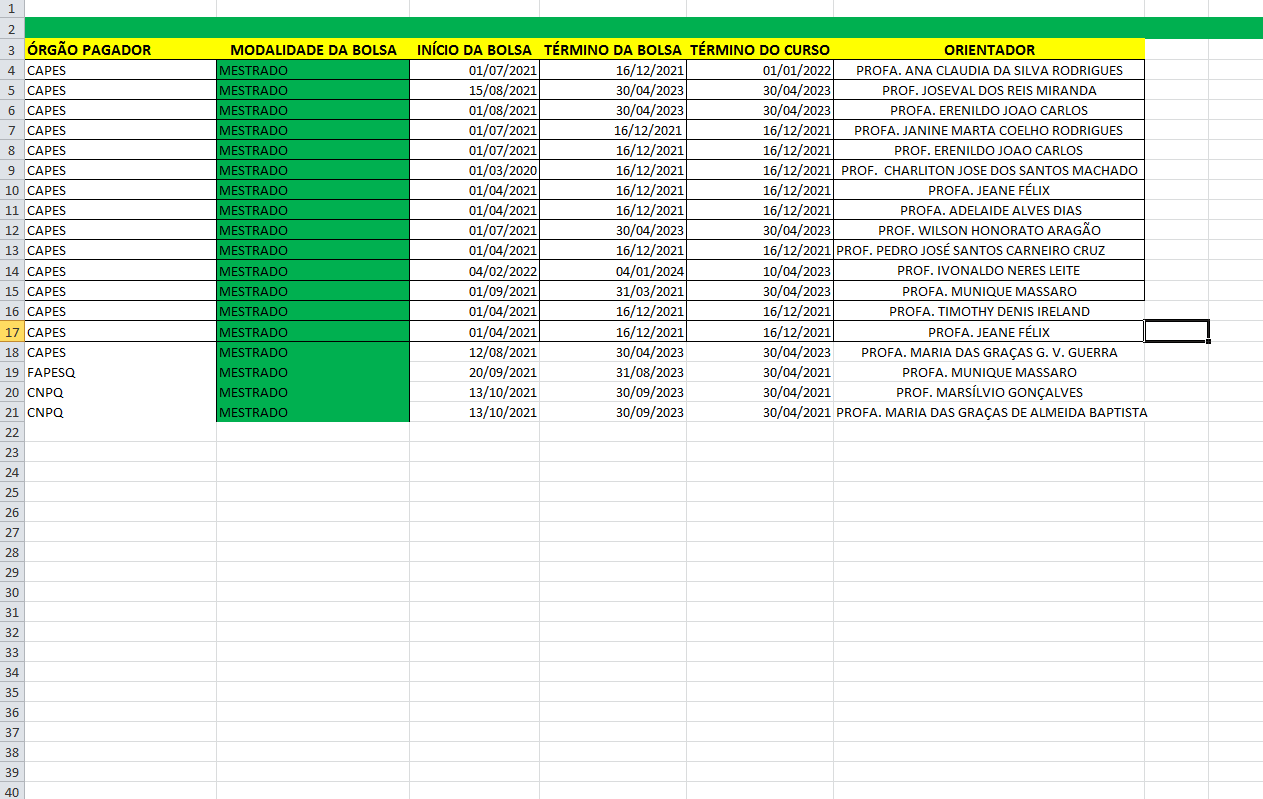The width and height of the screenshot is (1263, 799).
Task: Select the cell PROFA. ANA CLAUDIA DA SILVA RODRIGUES
Action: coord(989,71)
